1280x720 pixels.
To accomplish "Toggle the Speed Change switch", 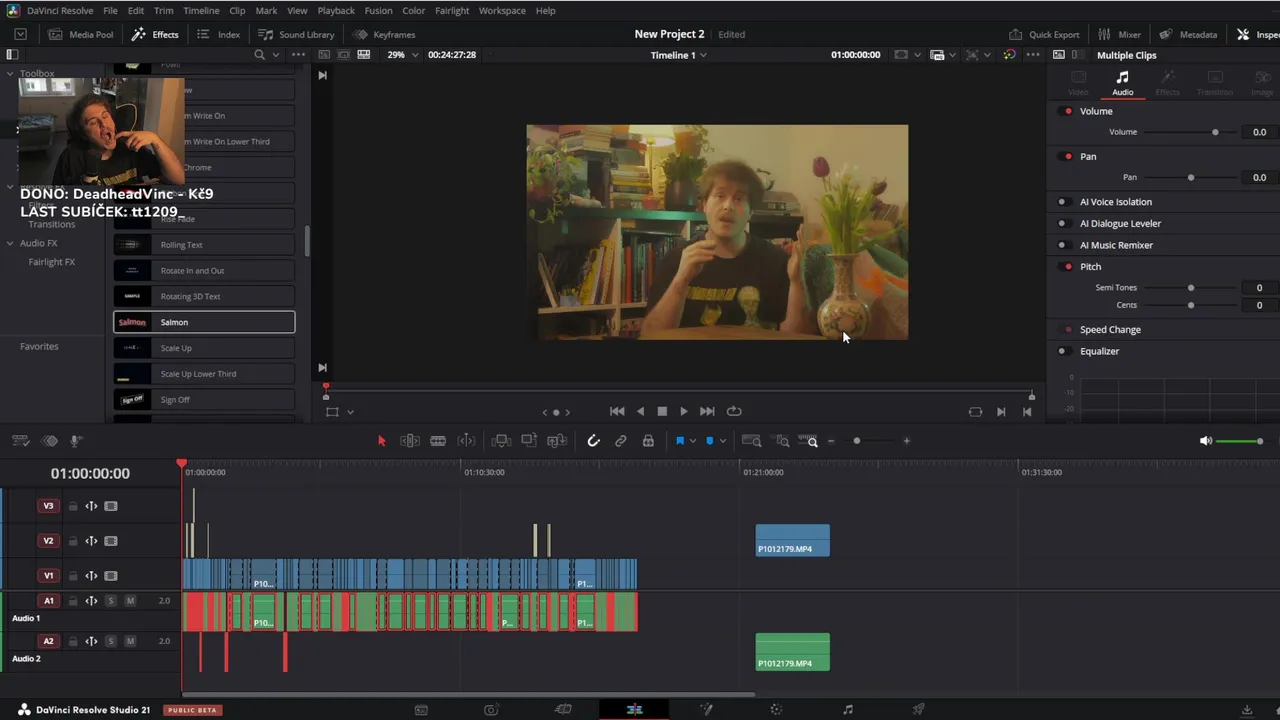I will point(1068,330).
